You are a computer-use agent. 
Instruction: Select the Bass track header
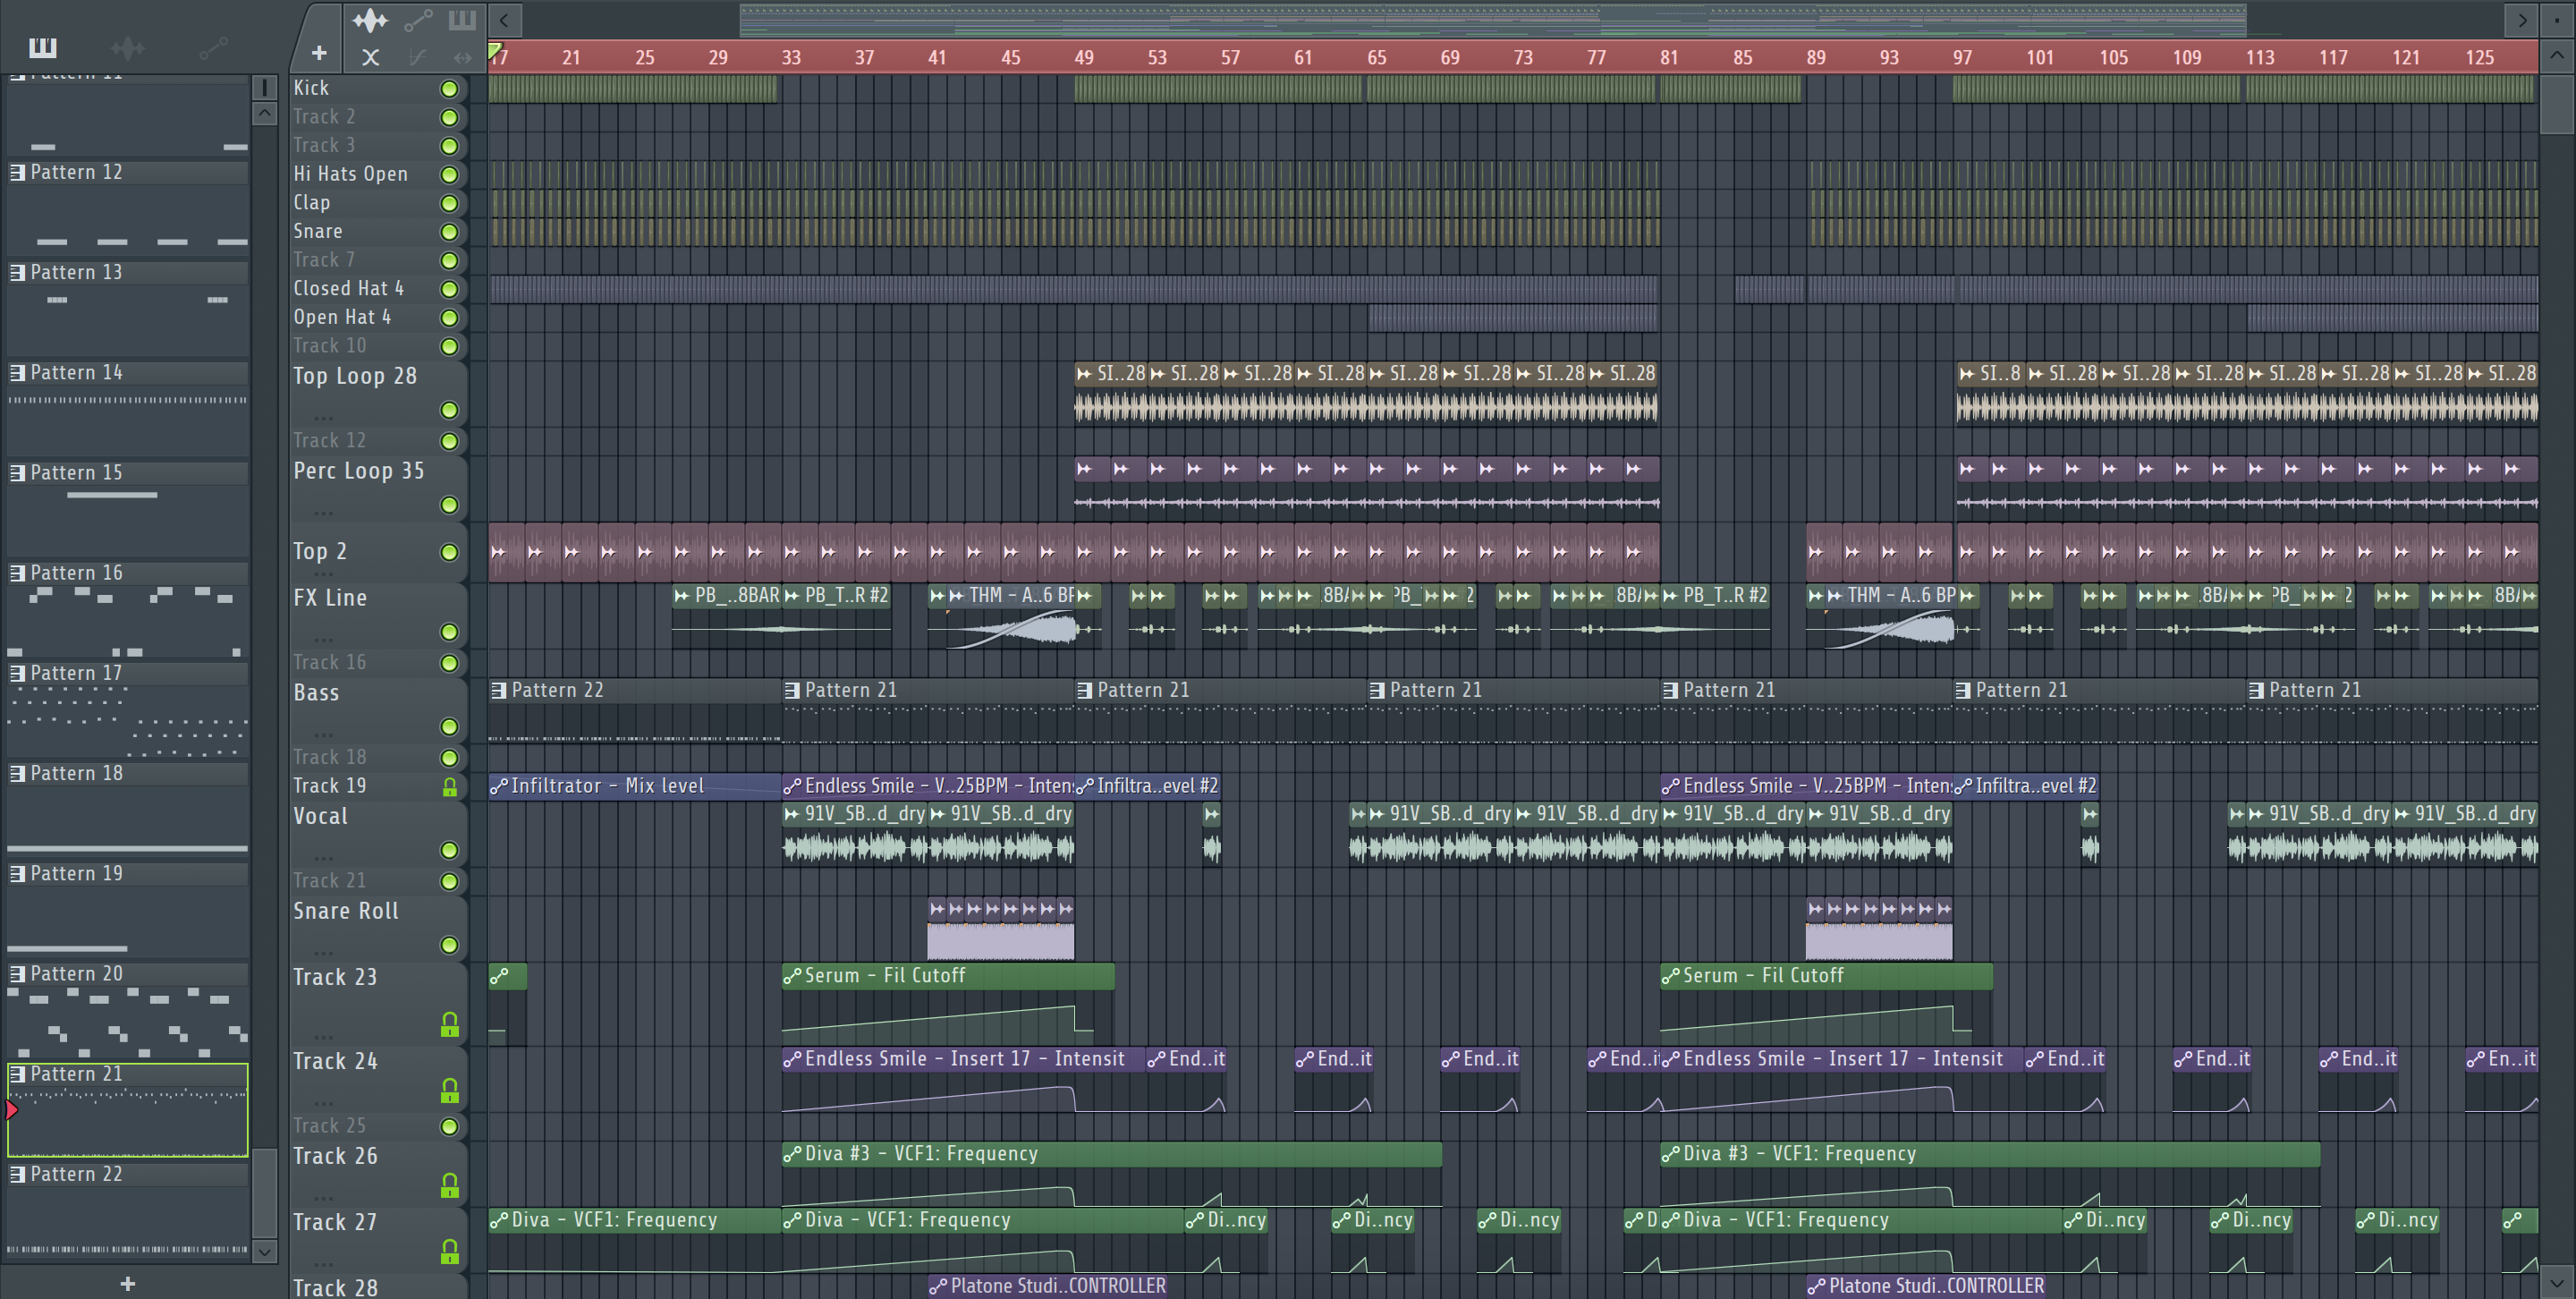point(378,709)
